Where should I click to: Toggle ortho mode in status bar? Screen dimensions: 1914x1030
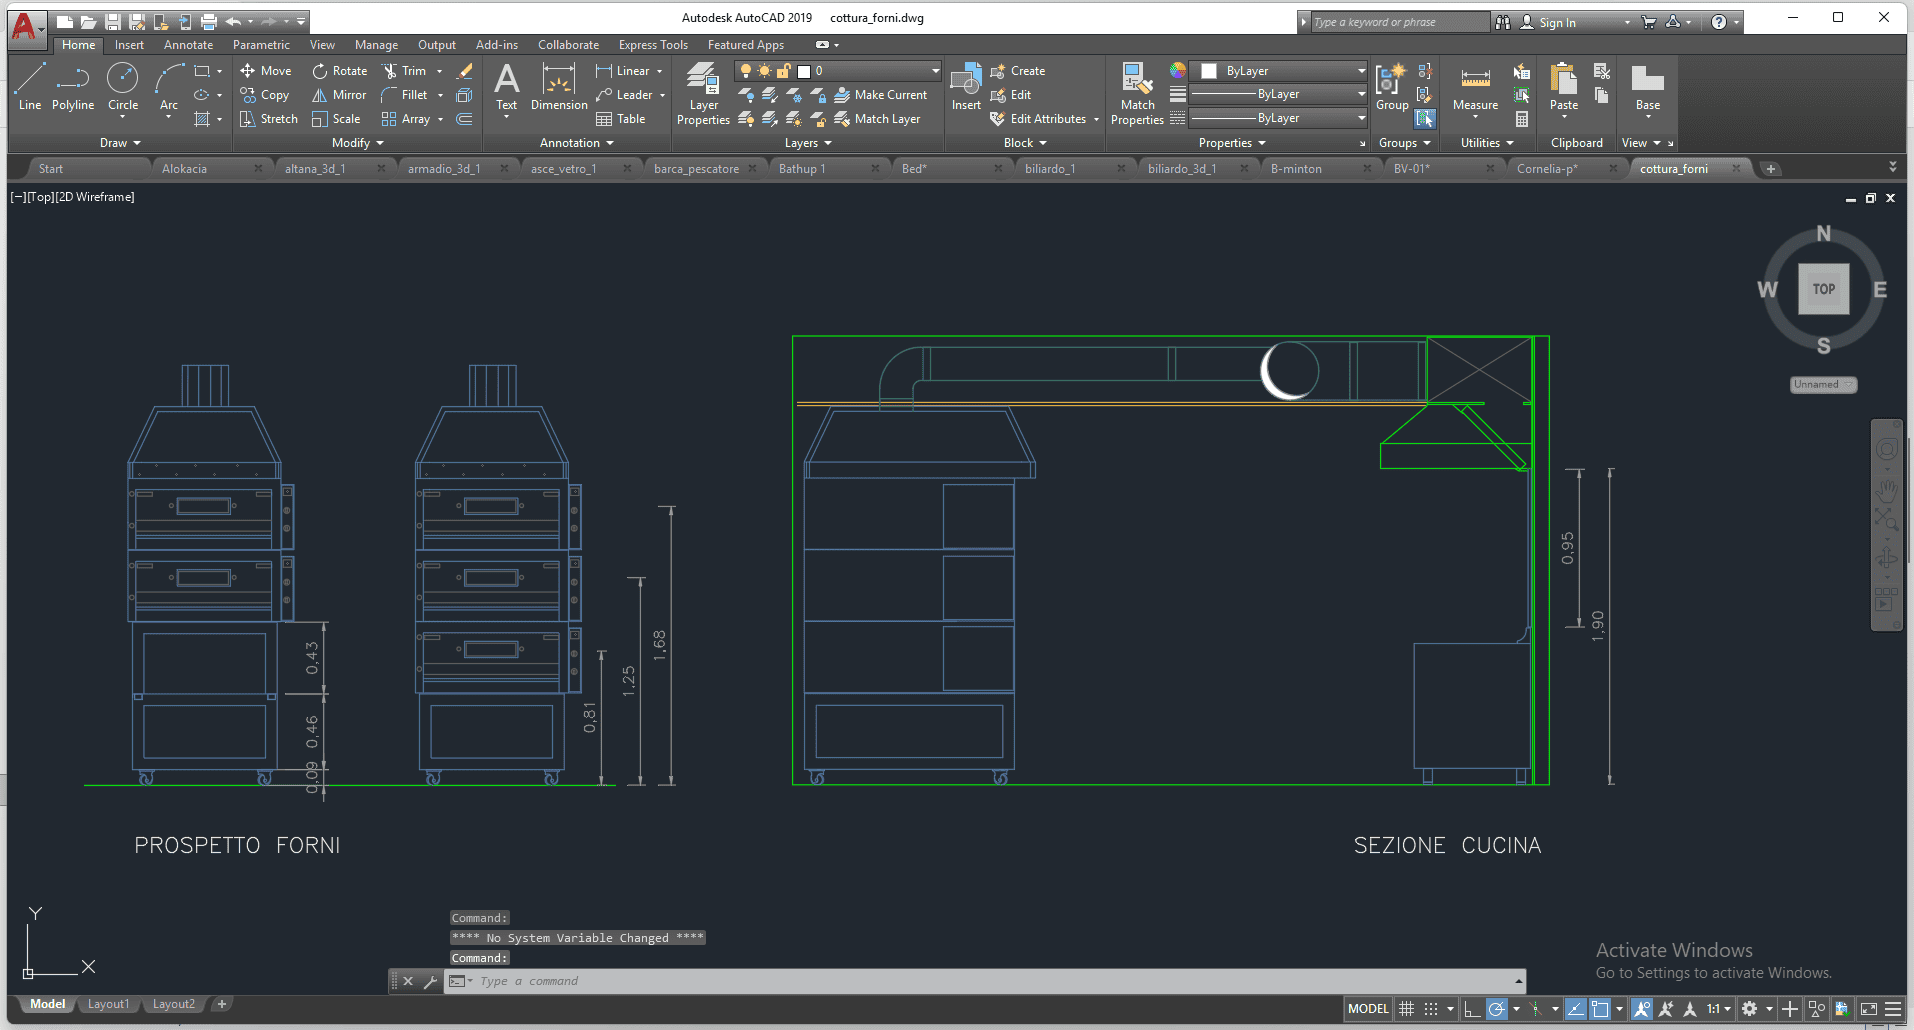(1472, 1009)
